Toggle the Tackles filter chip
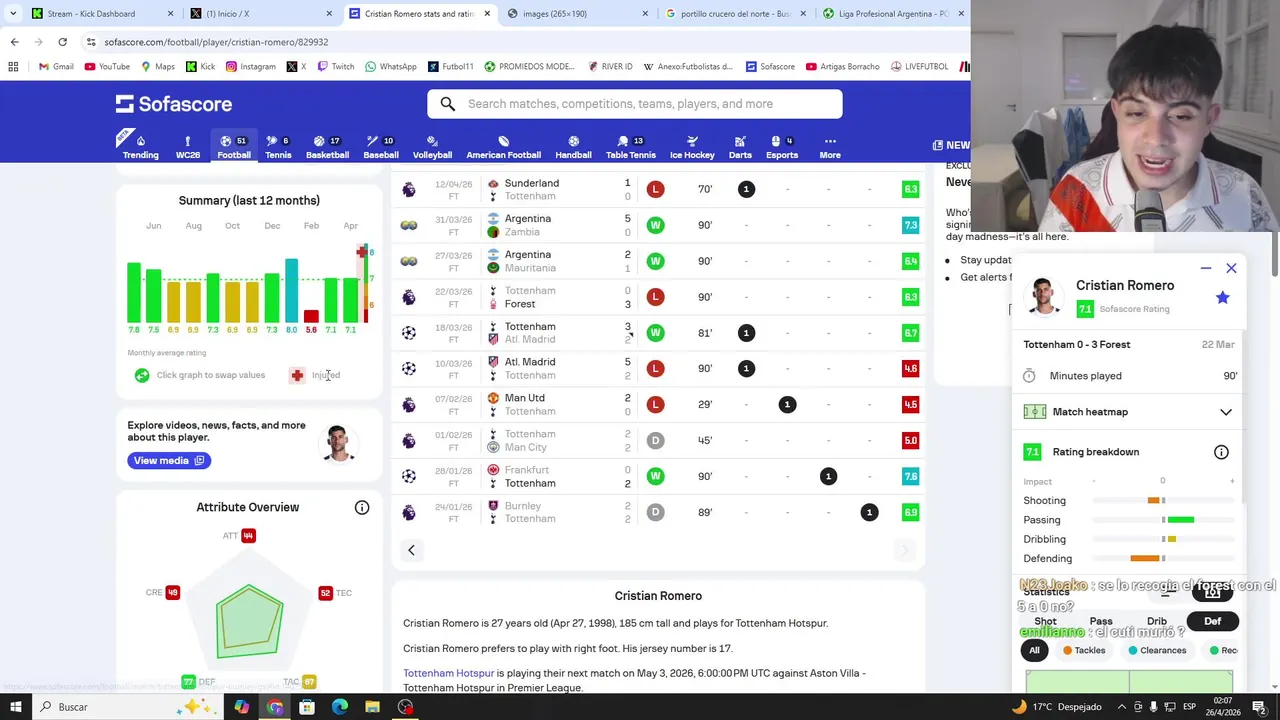Image resolution: width=1280 pixels, height=720 pixels. [x=1084, y=650]
